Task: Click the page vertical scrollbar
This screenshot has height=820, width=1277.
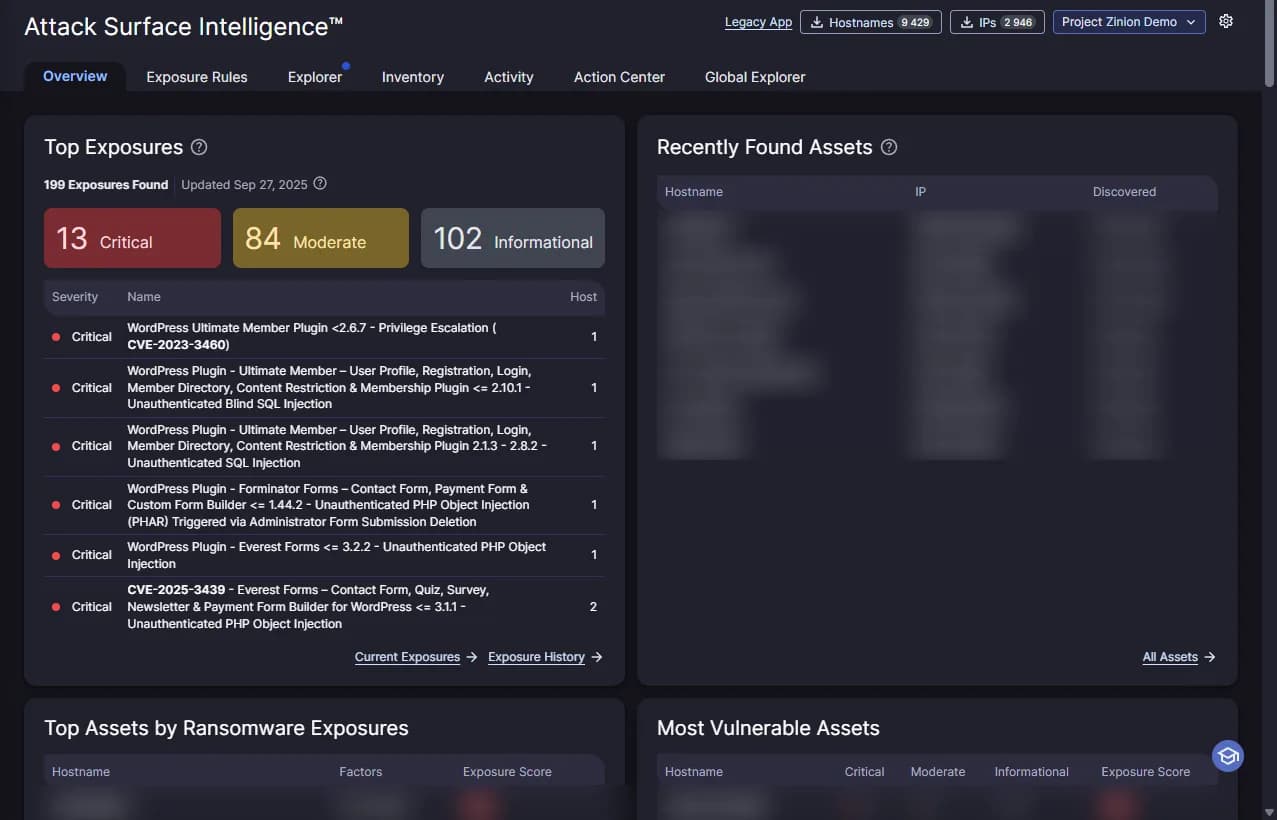Action: 1270,410
